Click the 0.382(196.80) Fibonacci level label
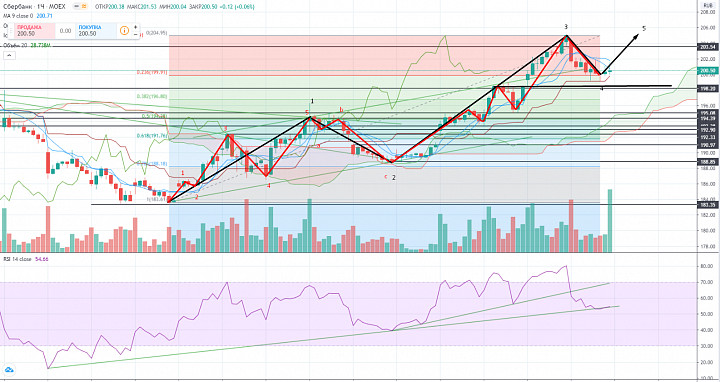This screenshot has width=720, height=382. pos(152,96)
